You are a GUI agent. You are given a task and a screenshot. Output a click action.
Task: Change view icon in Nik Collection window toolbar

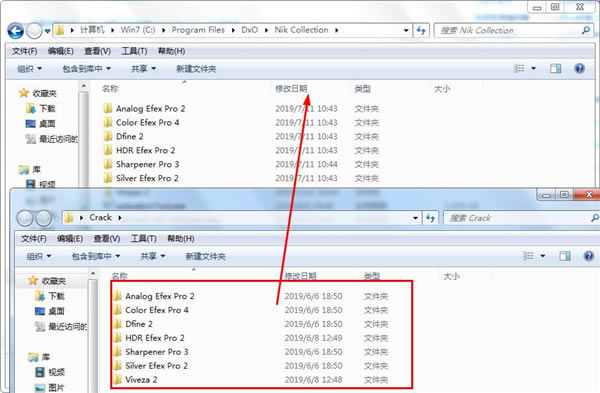519,68
